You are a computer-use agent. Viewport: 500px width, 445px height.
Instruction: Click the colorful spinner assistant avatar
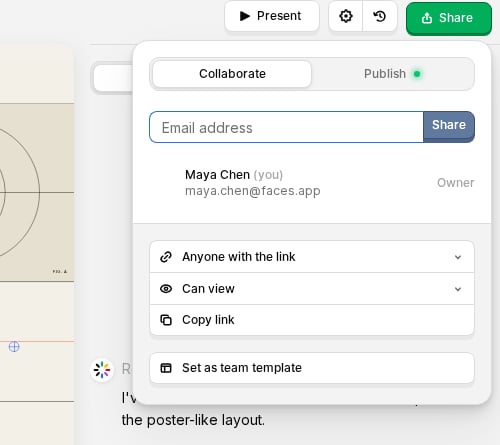click(102, 370)
